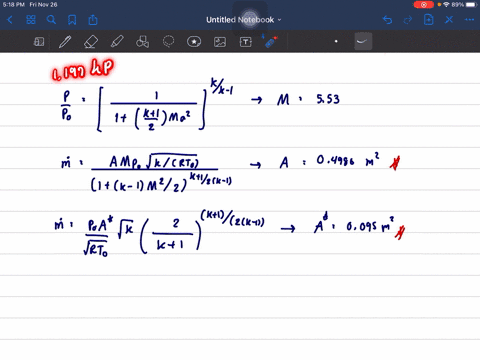Open the thumbnail grid view
The width and height of the screenshot is (480, 360).
31,20
